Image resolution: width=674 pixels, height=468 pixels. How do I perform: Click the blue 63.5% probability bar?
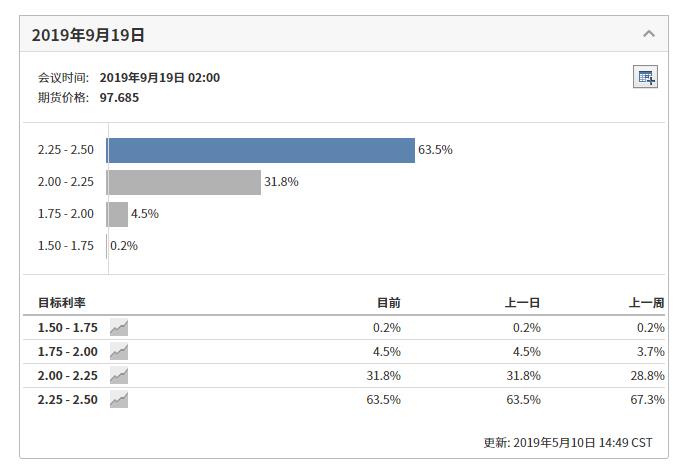(260, 150)
